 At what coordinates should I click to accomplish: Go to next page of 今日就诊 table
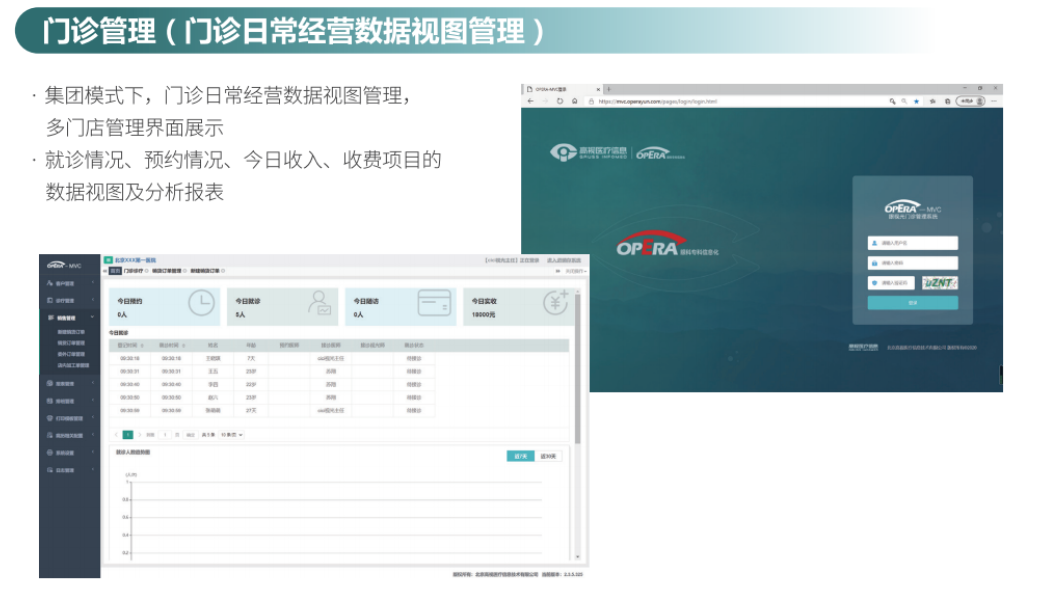139,435
